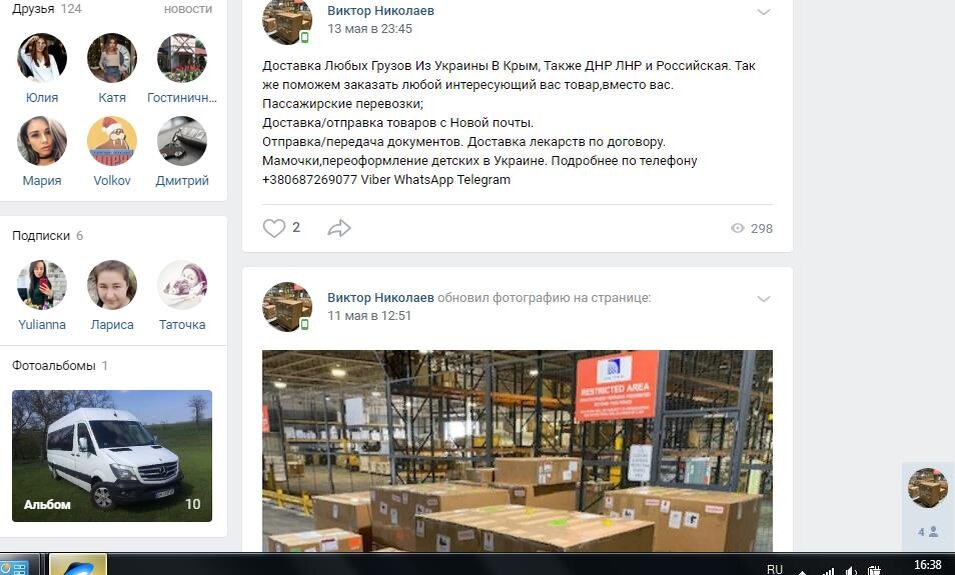Open the floating chat avatar at right edge
Screen dimensions: 955x575
(928, 487)
